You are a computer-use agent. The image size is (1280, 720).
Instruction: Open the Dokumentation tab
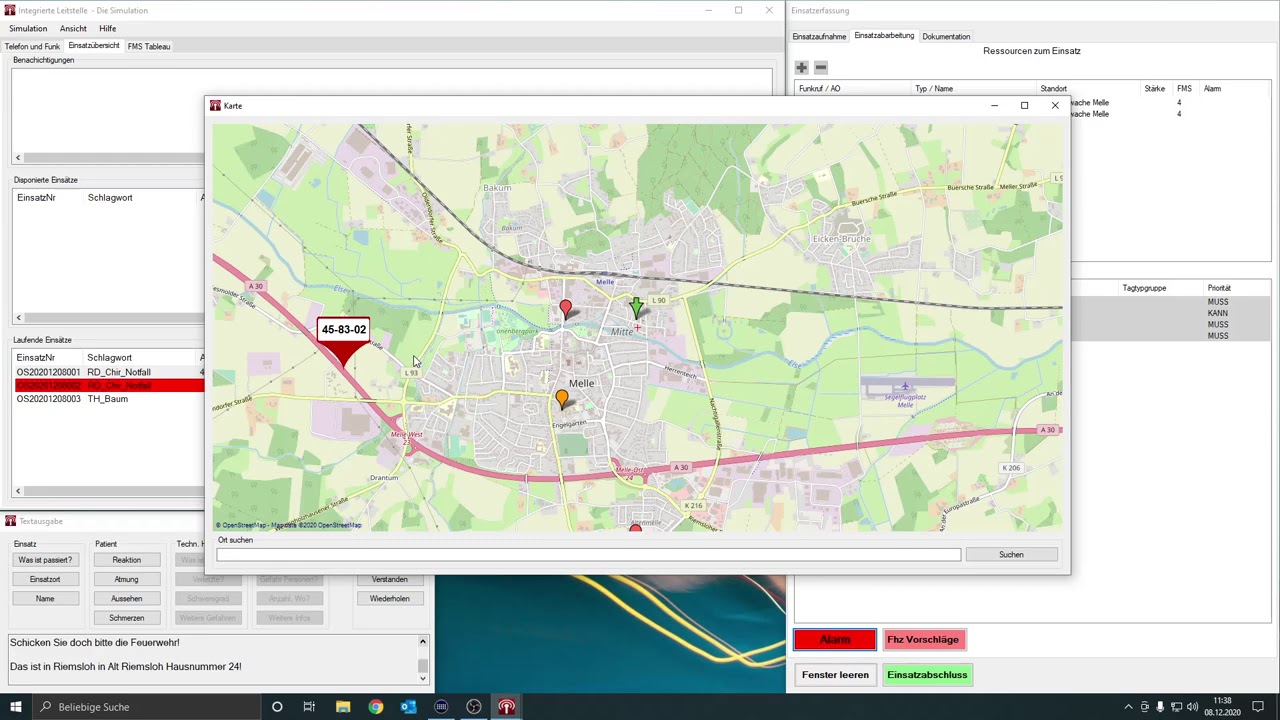pyautogui.click(x=946, y=36)
